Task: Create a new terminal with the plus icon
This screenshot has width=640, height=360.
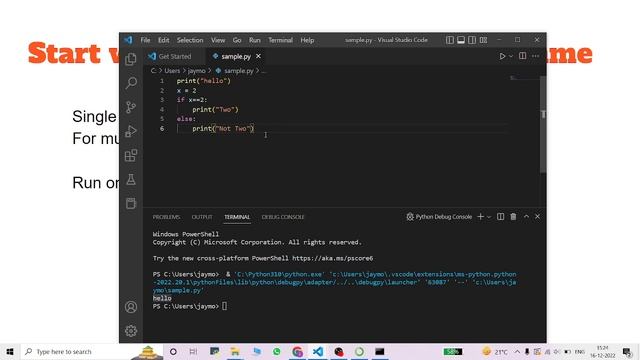Action: [x=480, y=217]
